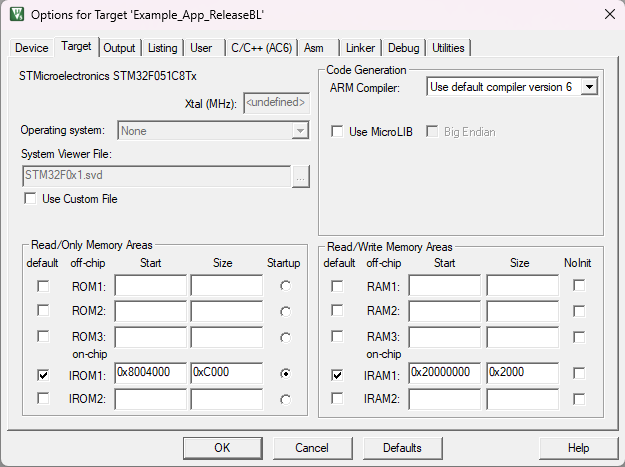Enable the Use MicroLIB checkbox
625x467 pixels.
coord(338,132)
